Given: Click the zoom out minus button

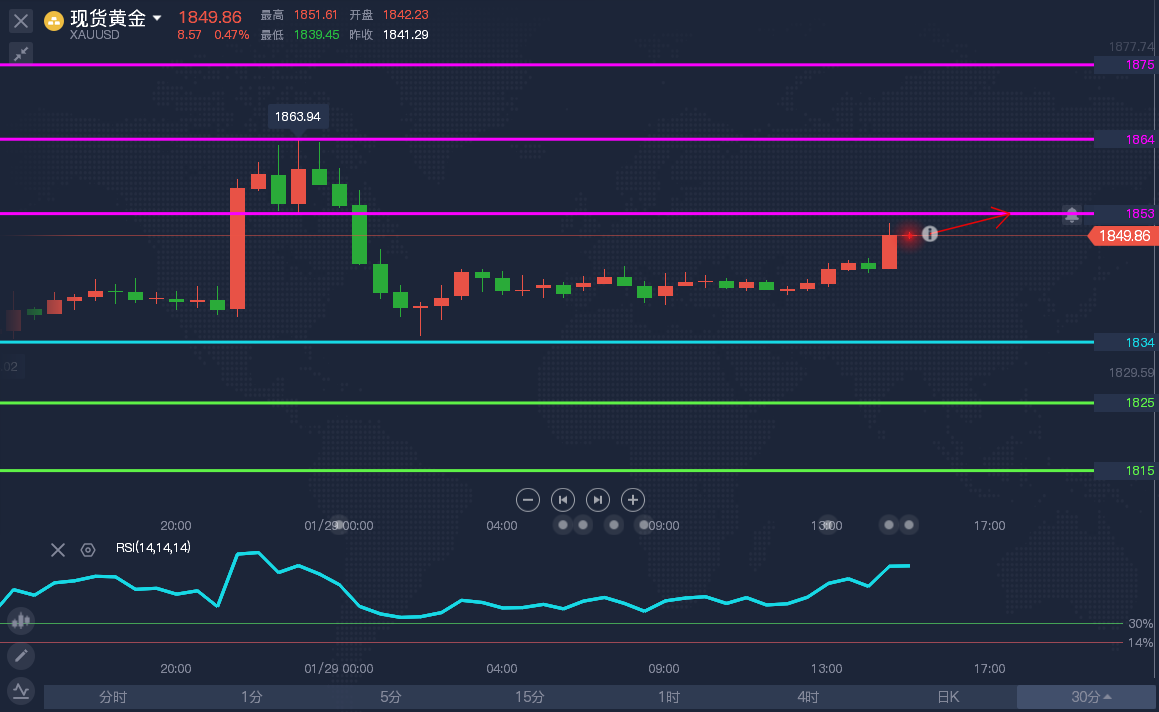Looking at the screenshot, I should pyautogui.click(x=528, y=500).
